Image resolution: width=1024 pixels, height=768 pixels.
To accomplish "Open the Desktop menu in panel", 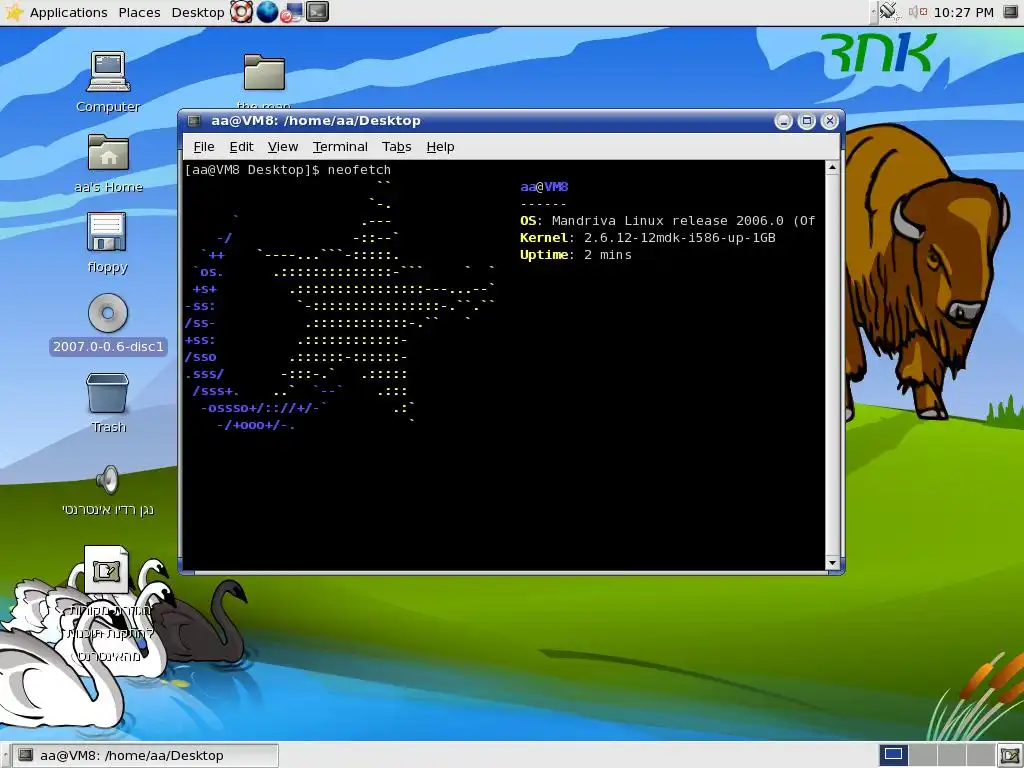I will [198, 12].
